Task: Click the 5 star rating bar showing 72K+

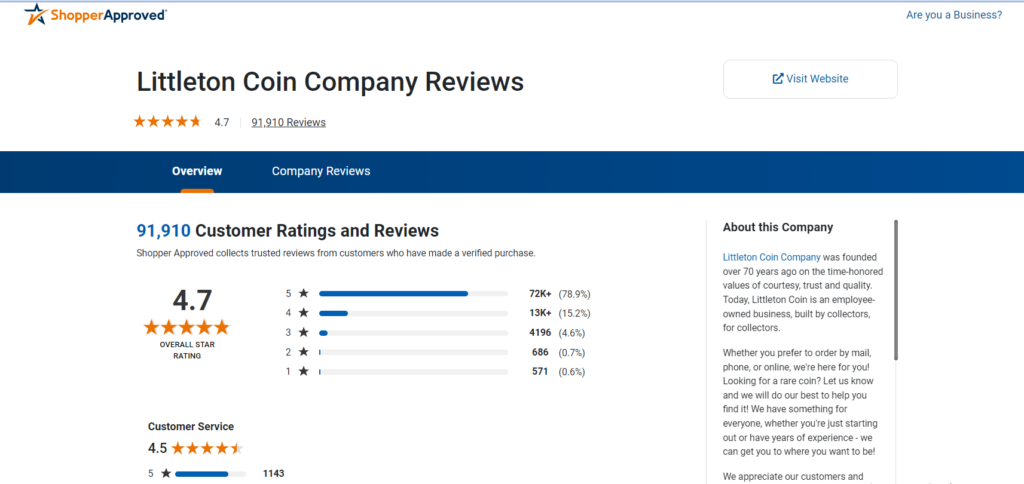Action: pyautogui.click(x=413, y=294)
